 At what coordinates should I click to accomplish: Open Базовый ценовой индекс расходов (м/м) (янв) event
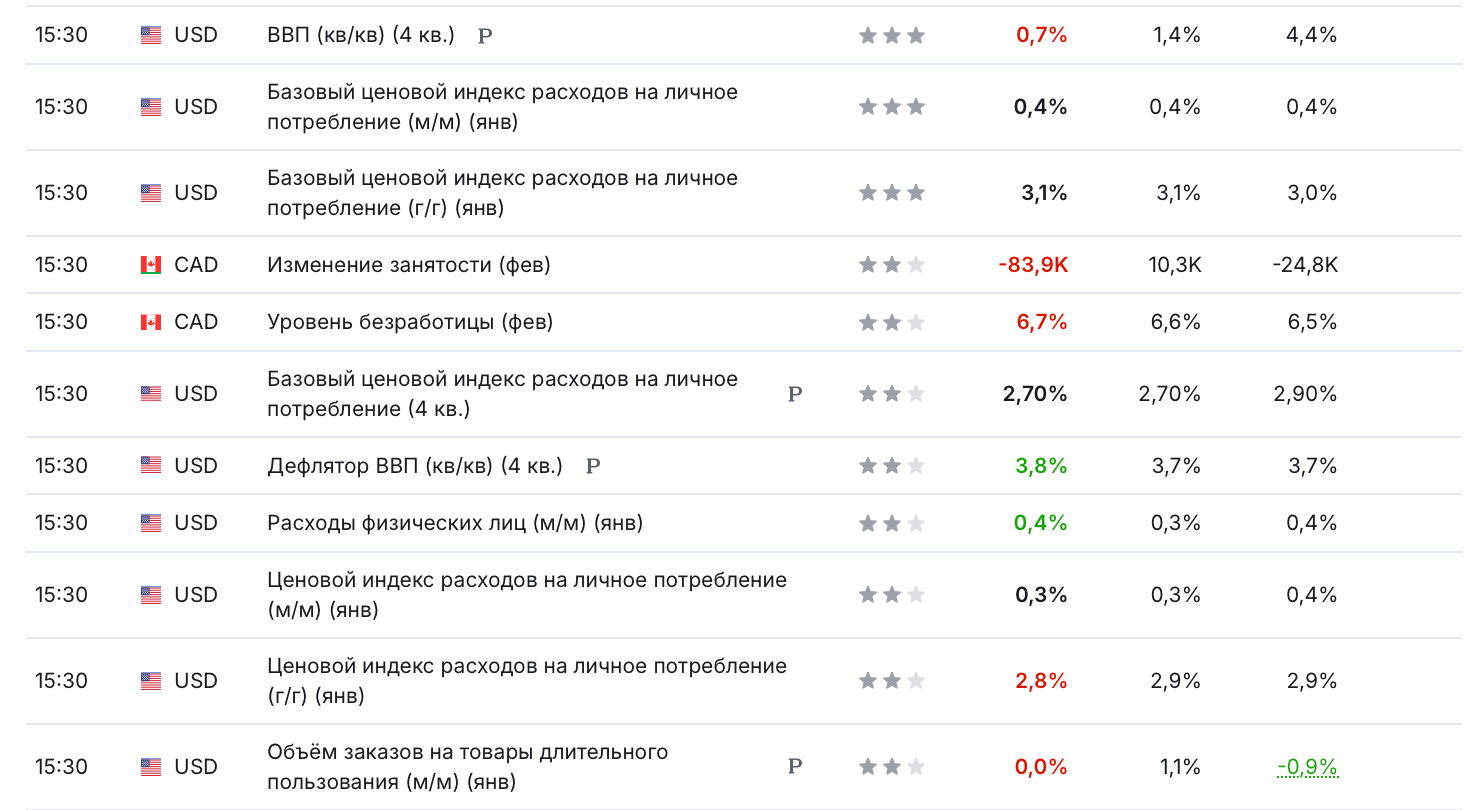(502, 107)
